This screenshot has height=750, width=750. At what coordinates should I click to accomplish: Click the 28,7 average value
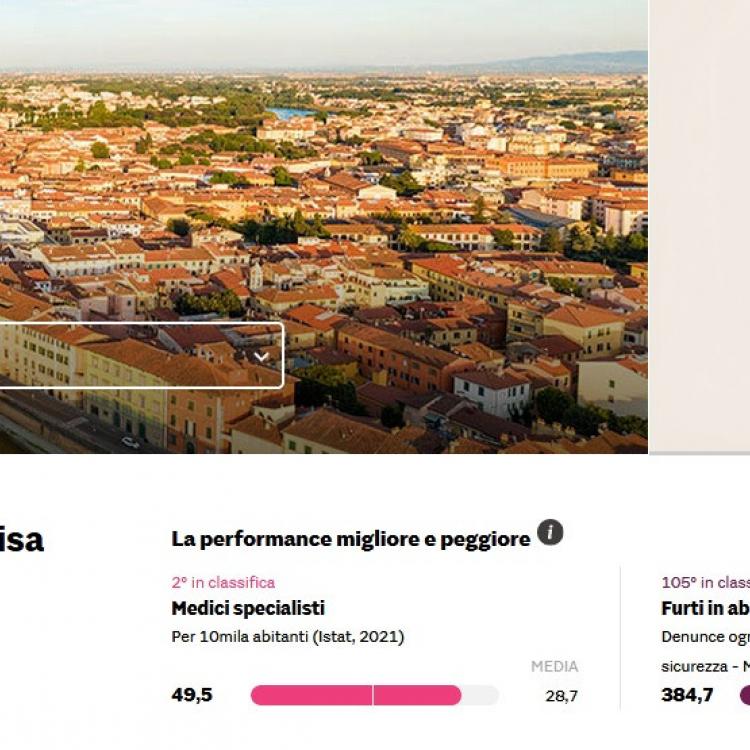561,696
